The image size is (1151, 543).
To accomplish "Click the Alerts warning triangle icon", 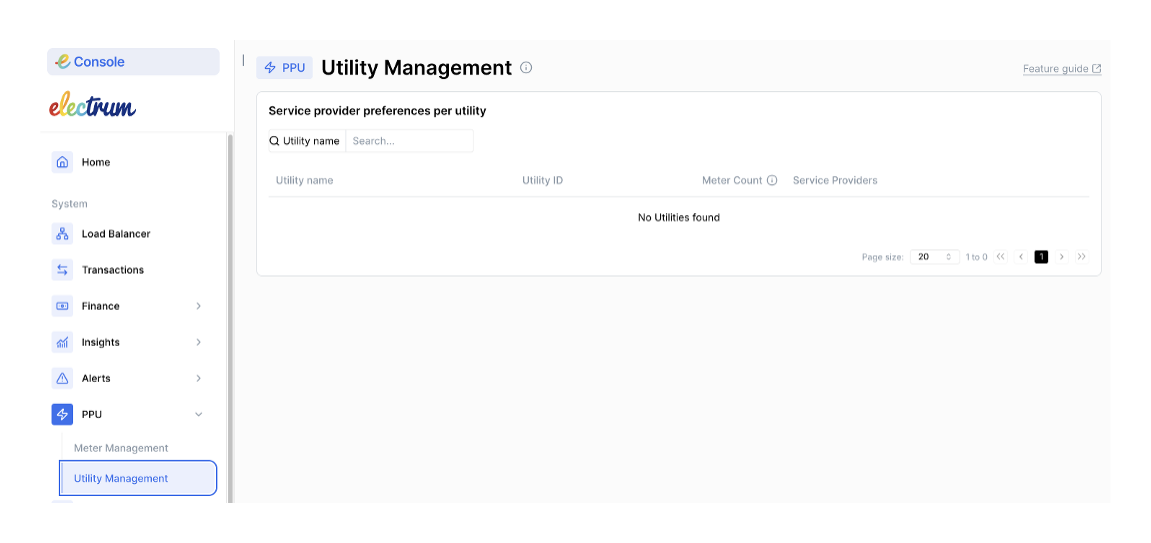I will 62,379.
